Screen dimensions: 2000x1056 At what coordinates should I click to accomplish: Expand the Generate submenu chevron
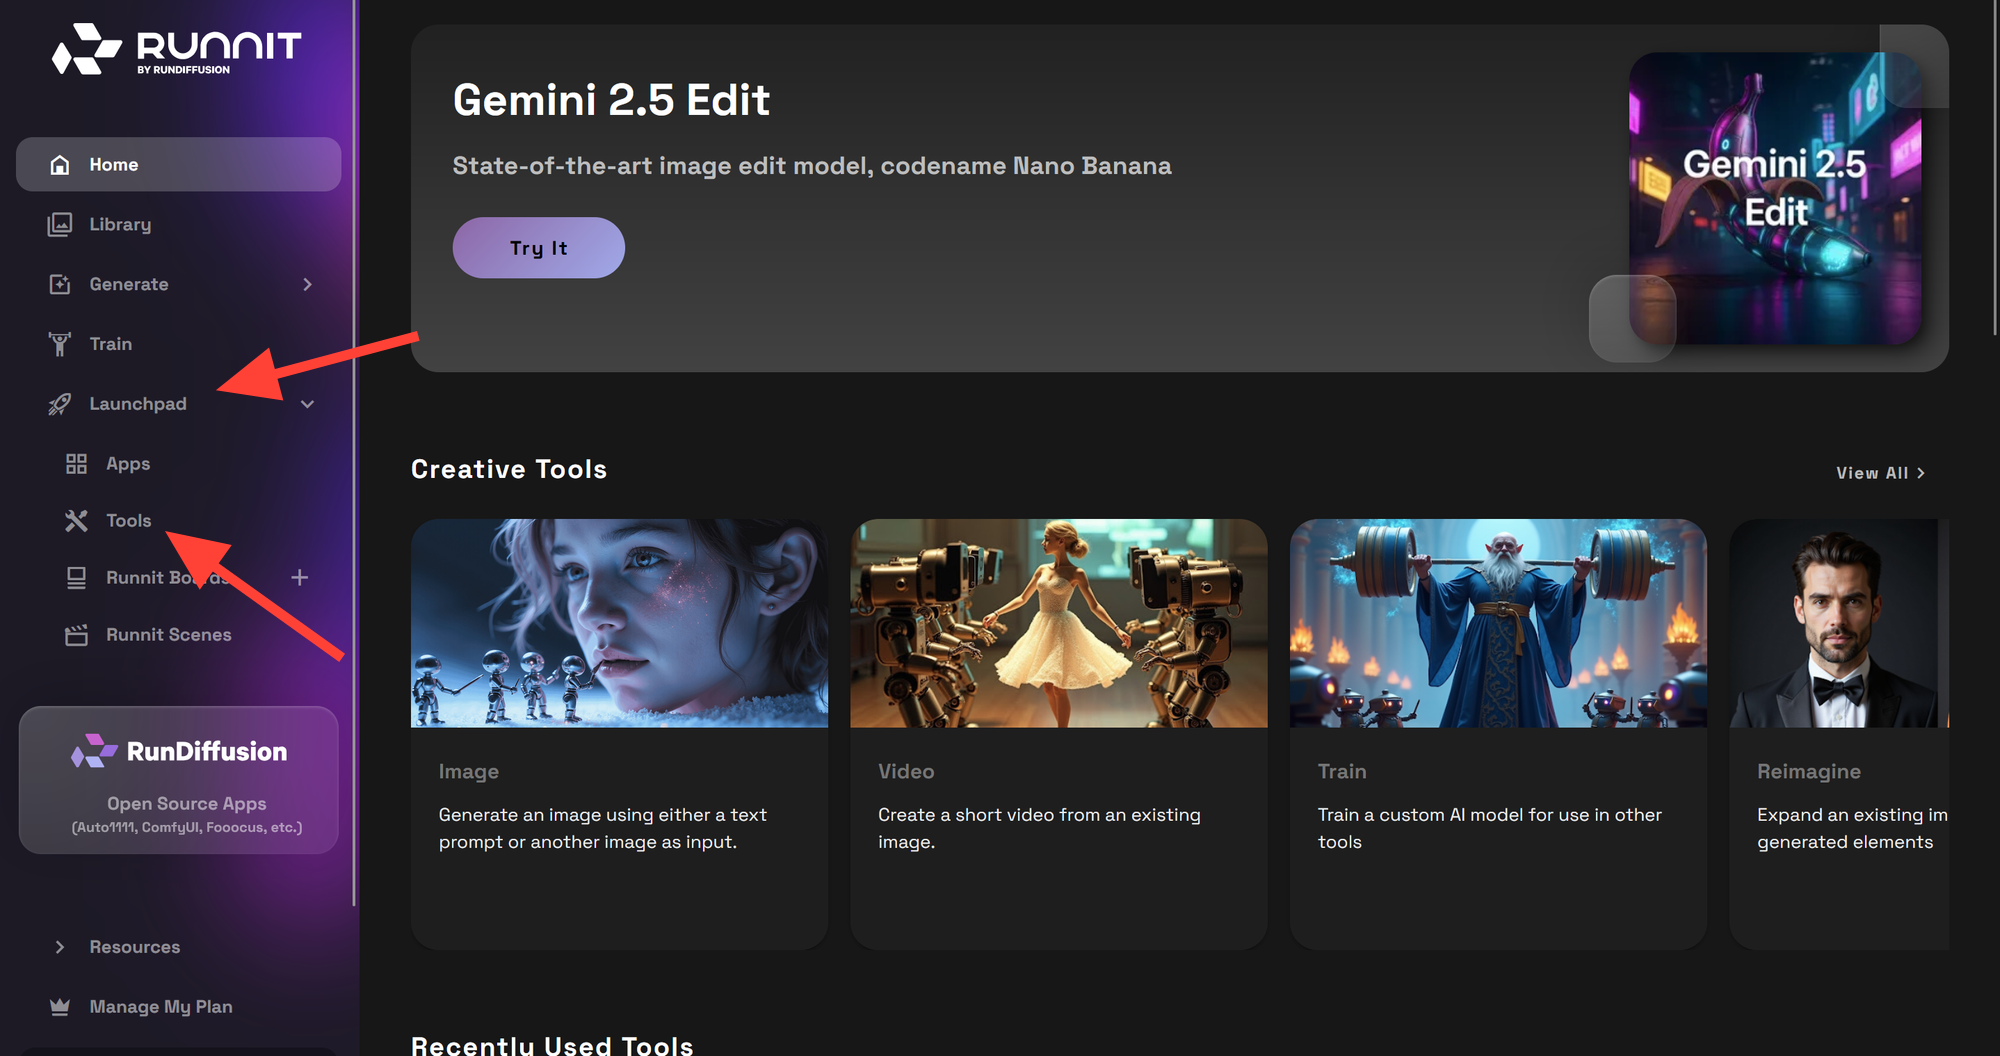click(307, 284)
